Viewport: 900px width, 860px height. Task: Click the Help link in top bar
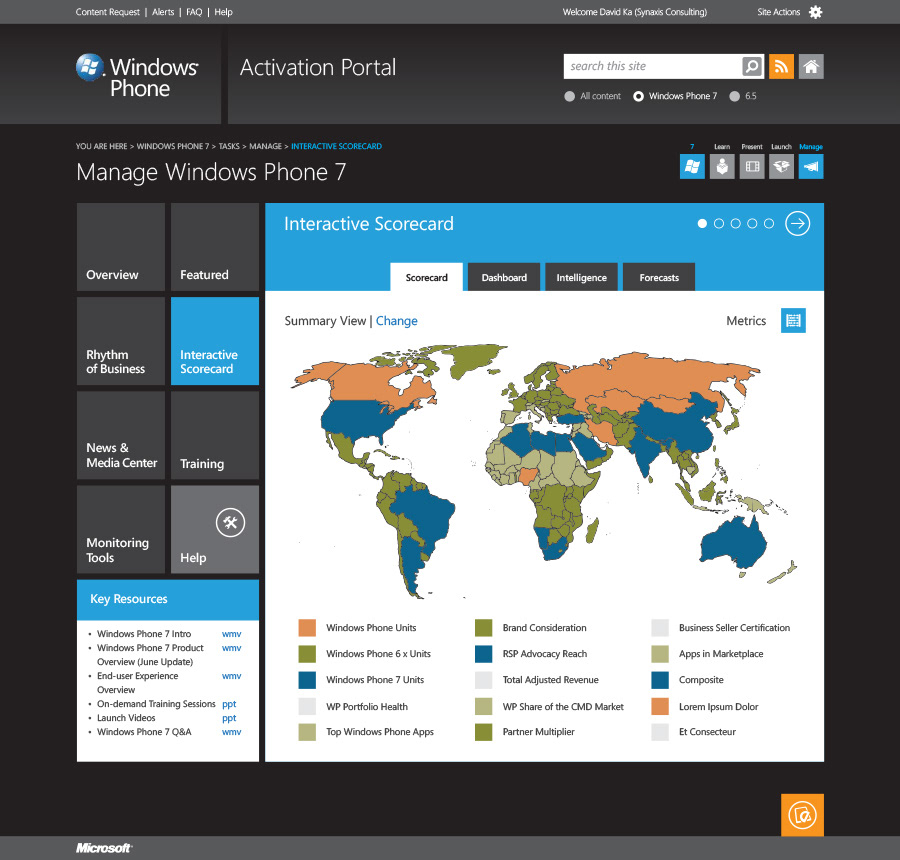click(x=223, y=12)
